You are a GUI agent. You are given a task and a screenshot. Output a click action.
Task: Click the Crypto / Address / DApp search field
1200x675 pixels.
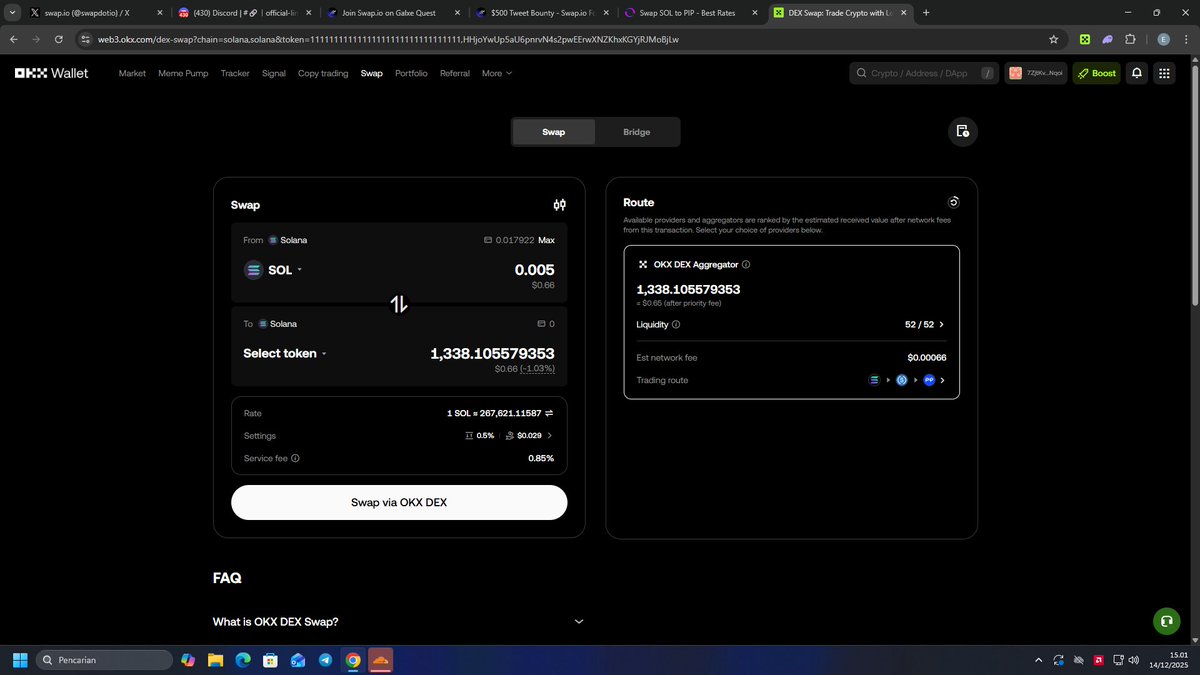pyautogui.click(x=925, y=73)
